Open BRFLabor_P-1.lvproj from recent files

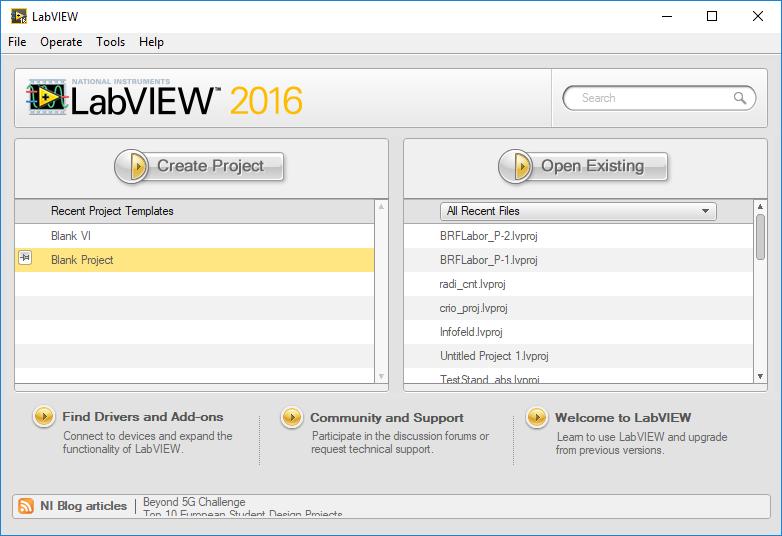coord(578,260)
